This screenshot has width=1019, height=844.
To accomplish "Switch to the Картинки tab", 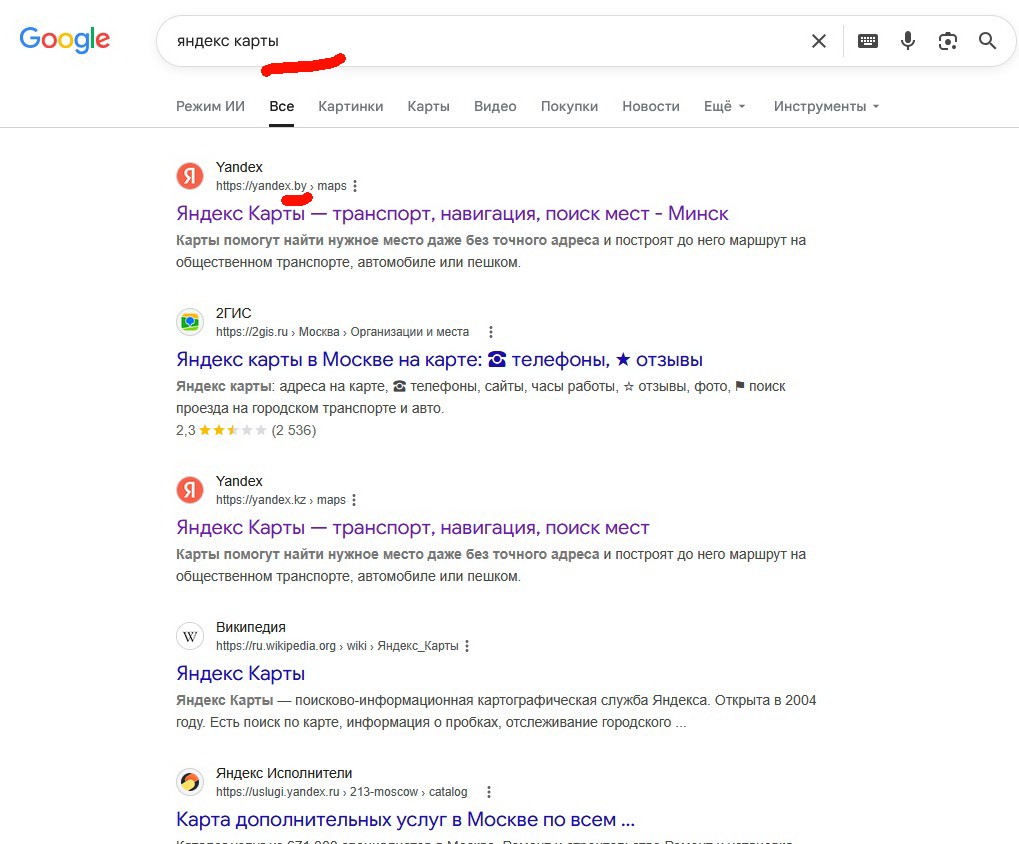I will click(350, 106).
